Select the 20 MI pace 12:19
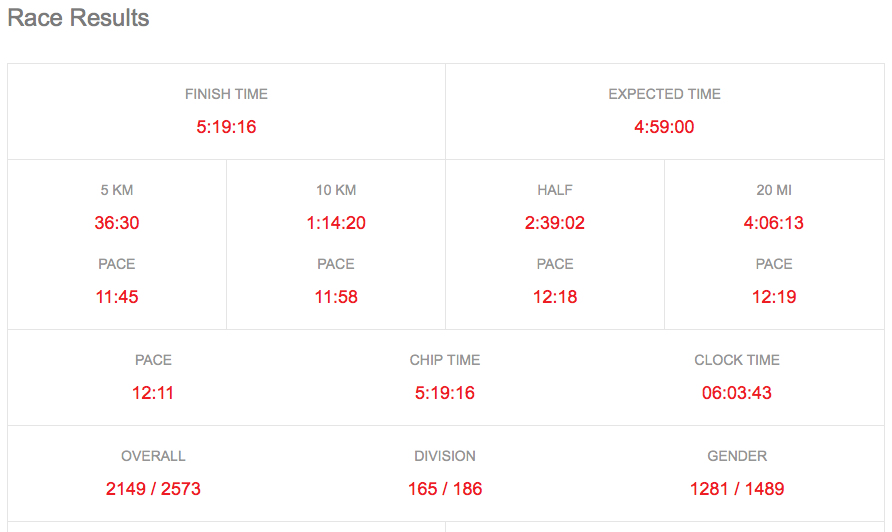 774,297
